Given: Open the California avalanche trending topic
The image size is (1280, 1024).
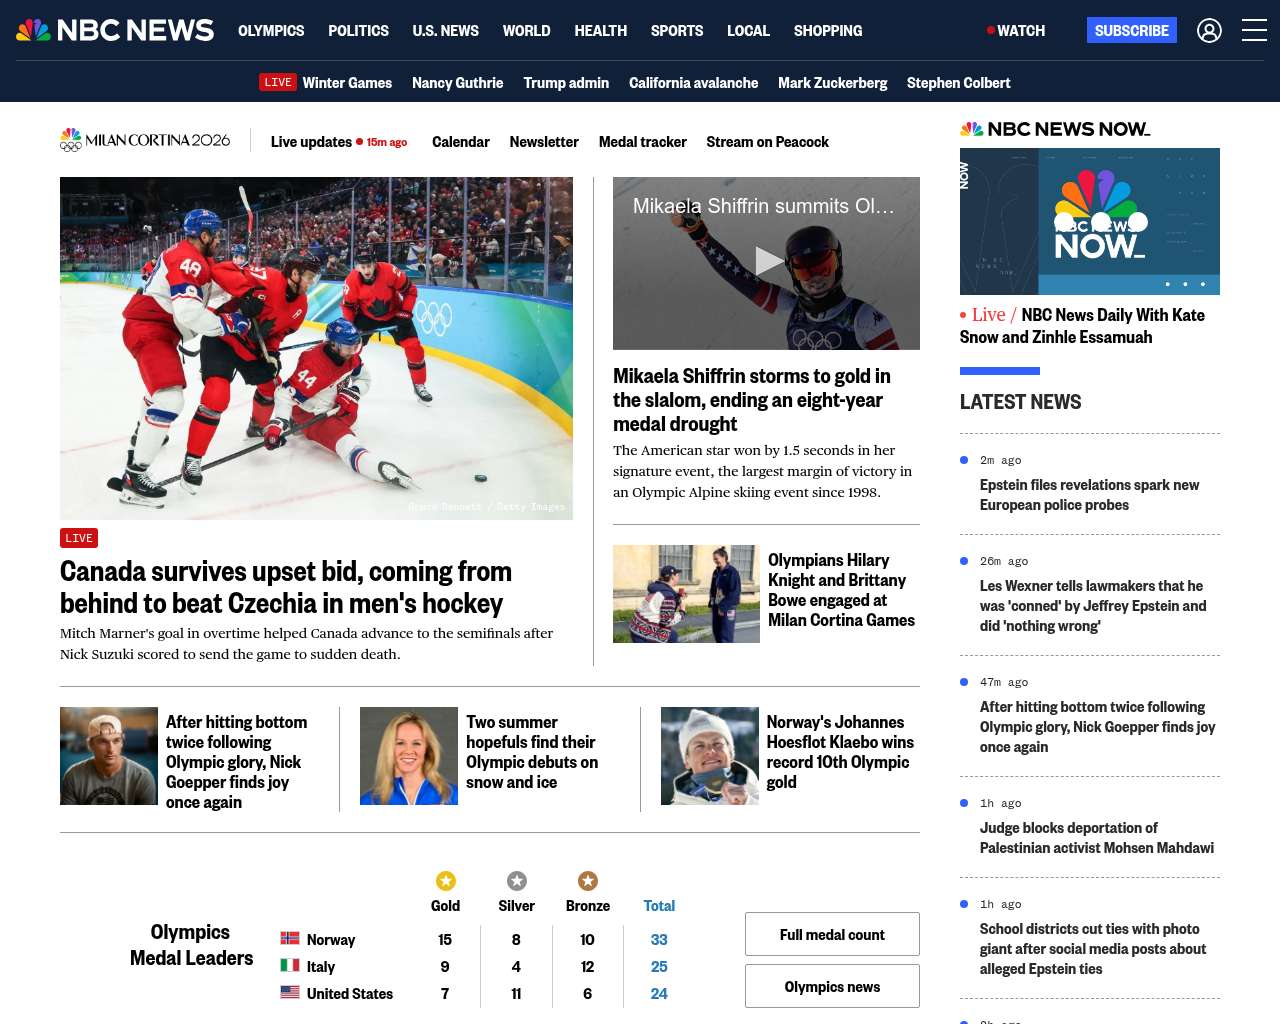Looking at the screenshot, I should (x=694, y=83).
